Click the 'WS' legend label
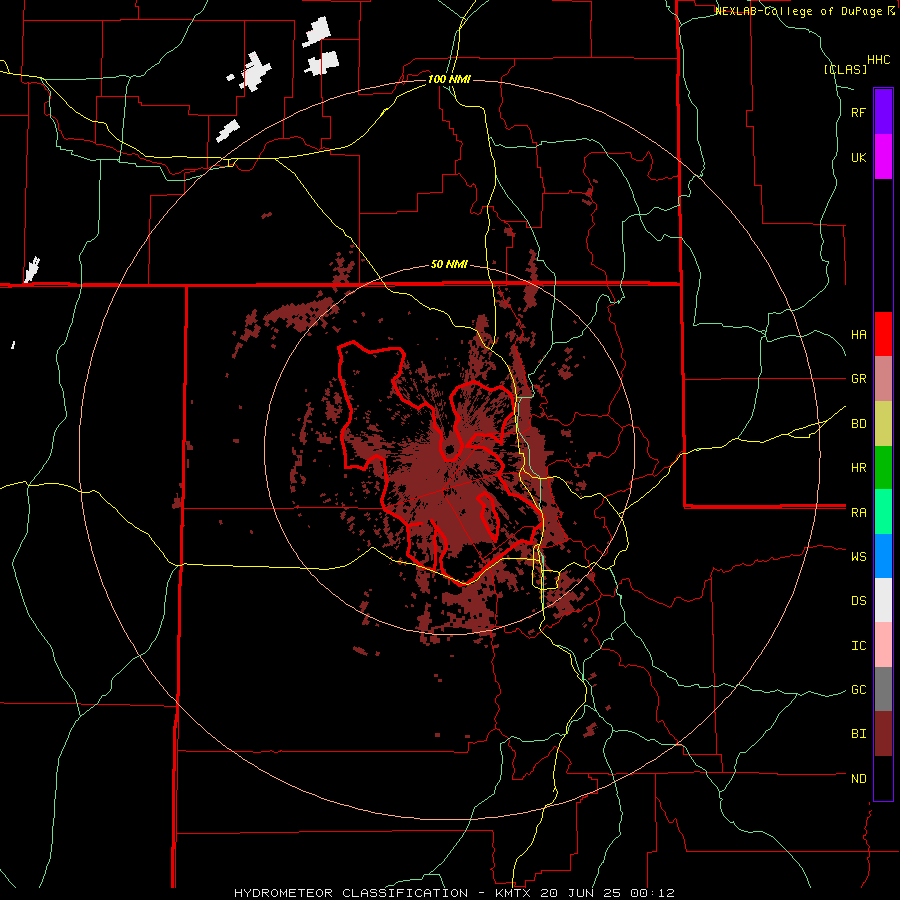The image size is (900, 900). (x=858, y=556)
